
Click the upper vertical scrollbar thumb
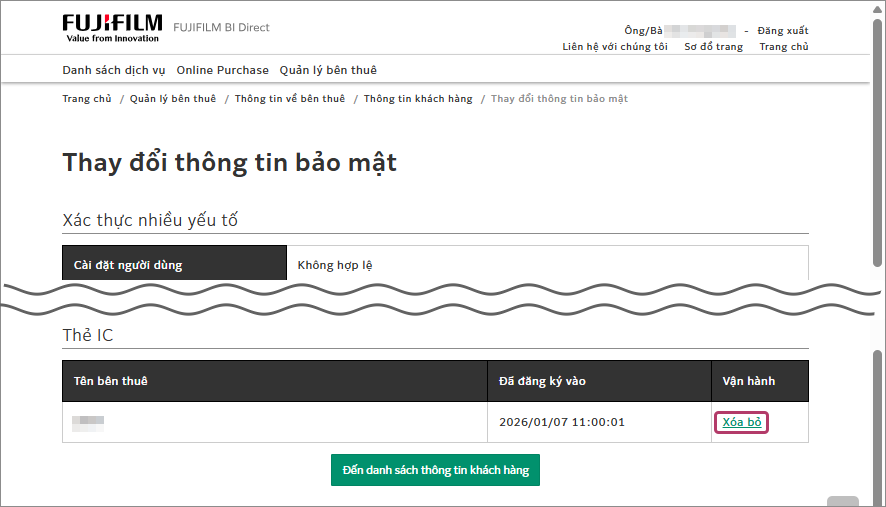(x=877, y=142)
